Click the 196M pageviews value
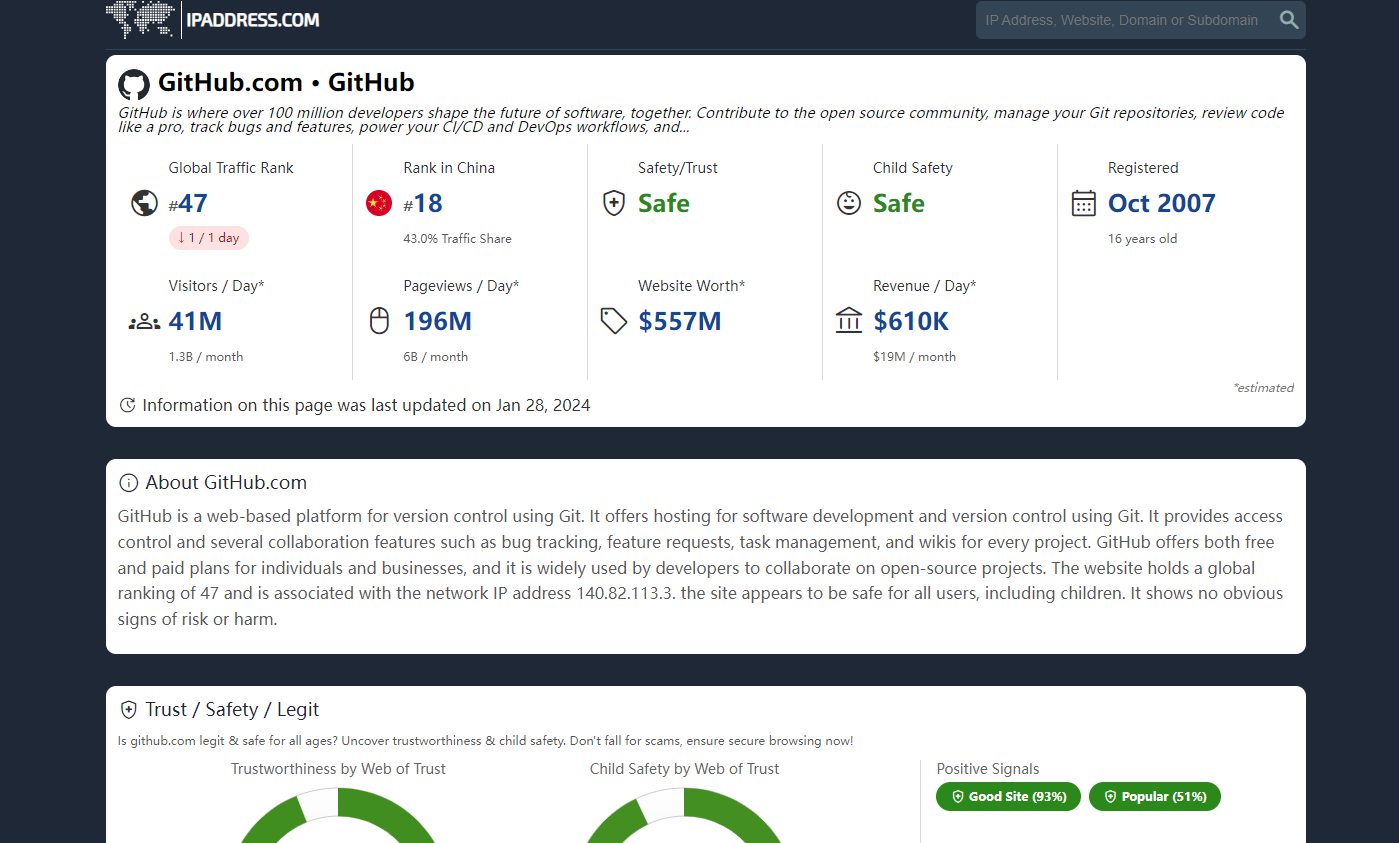Image resolution: width=1399 pixels, height=843 pixels. [438, 321]
